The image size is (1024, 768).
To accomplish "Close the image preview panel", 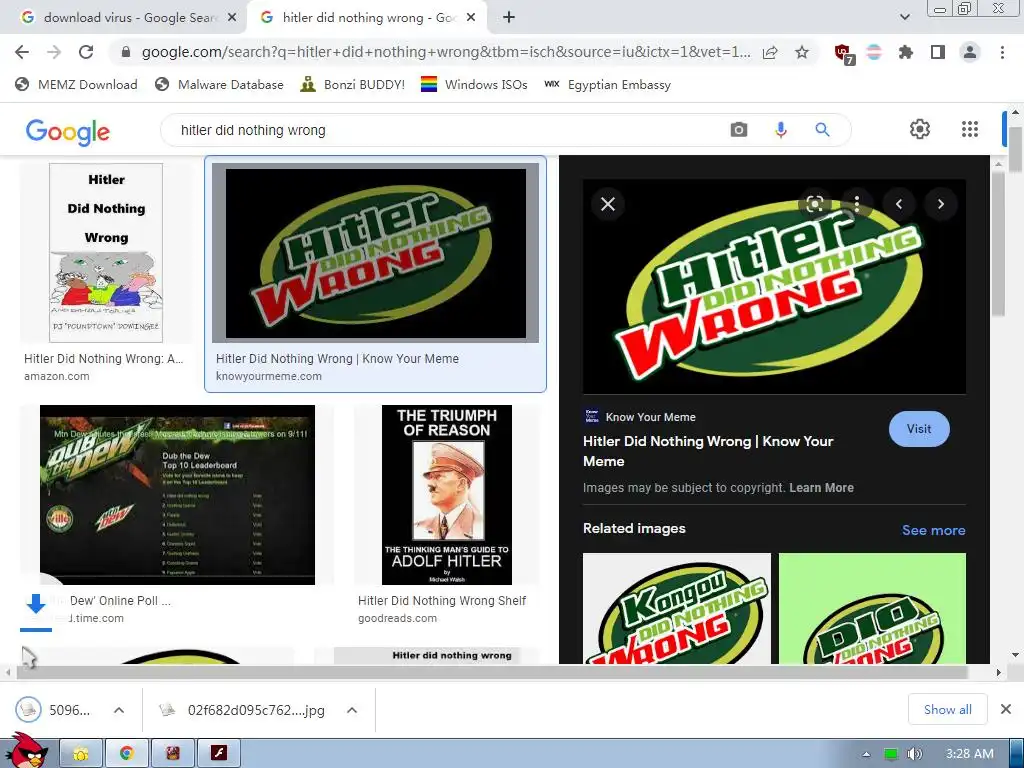I will [608, 204].
